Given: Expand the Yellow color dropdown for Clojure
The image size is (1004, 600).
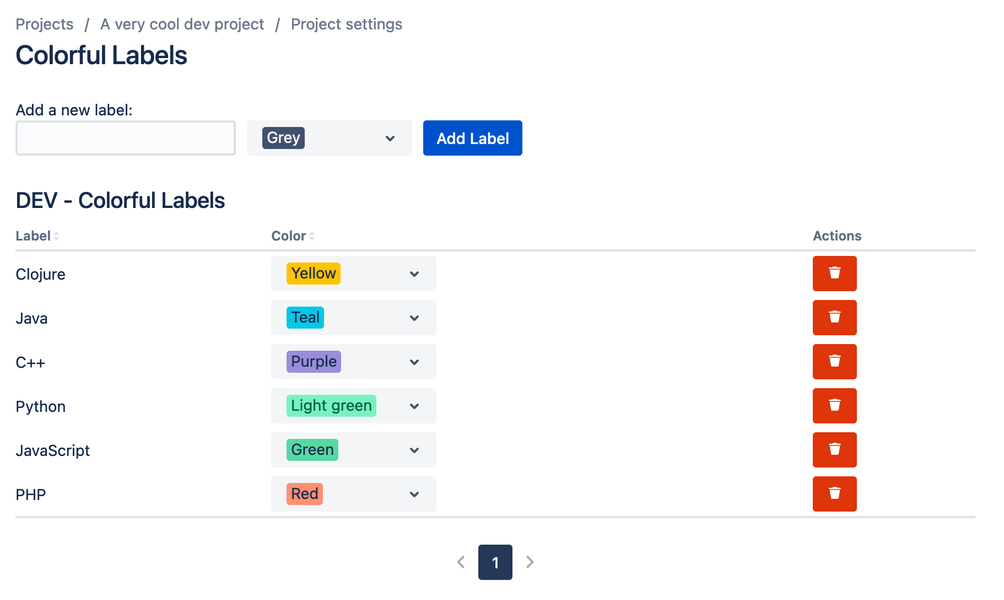Looking at the screenshot, I should tap(353, 273).
